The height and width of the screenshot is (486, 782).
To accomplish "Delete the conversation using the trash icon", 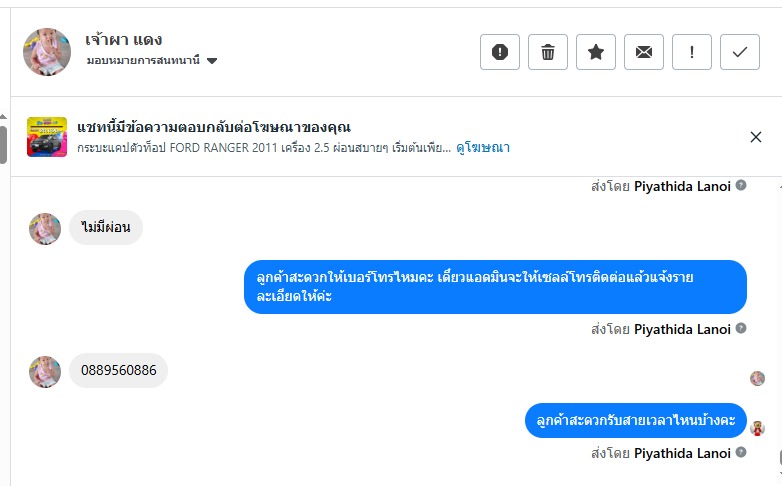I will [548, 52].
